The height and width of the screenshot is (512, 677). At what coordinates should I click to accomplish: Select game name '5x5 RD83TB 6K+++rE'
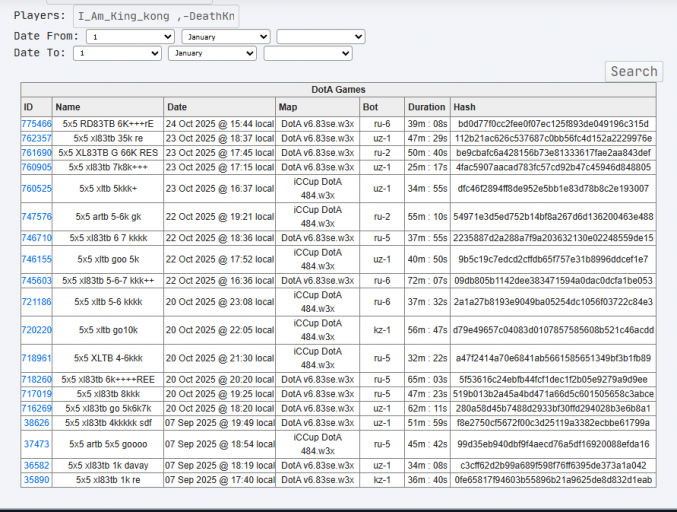[x=108, y=124]
